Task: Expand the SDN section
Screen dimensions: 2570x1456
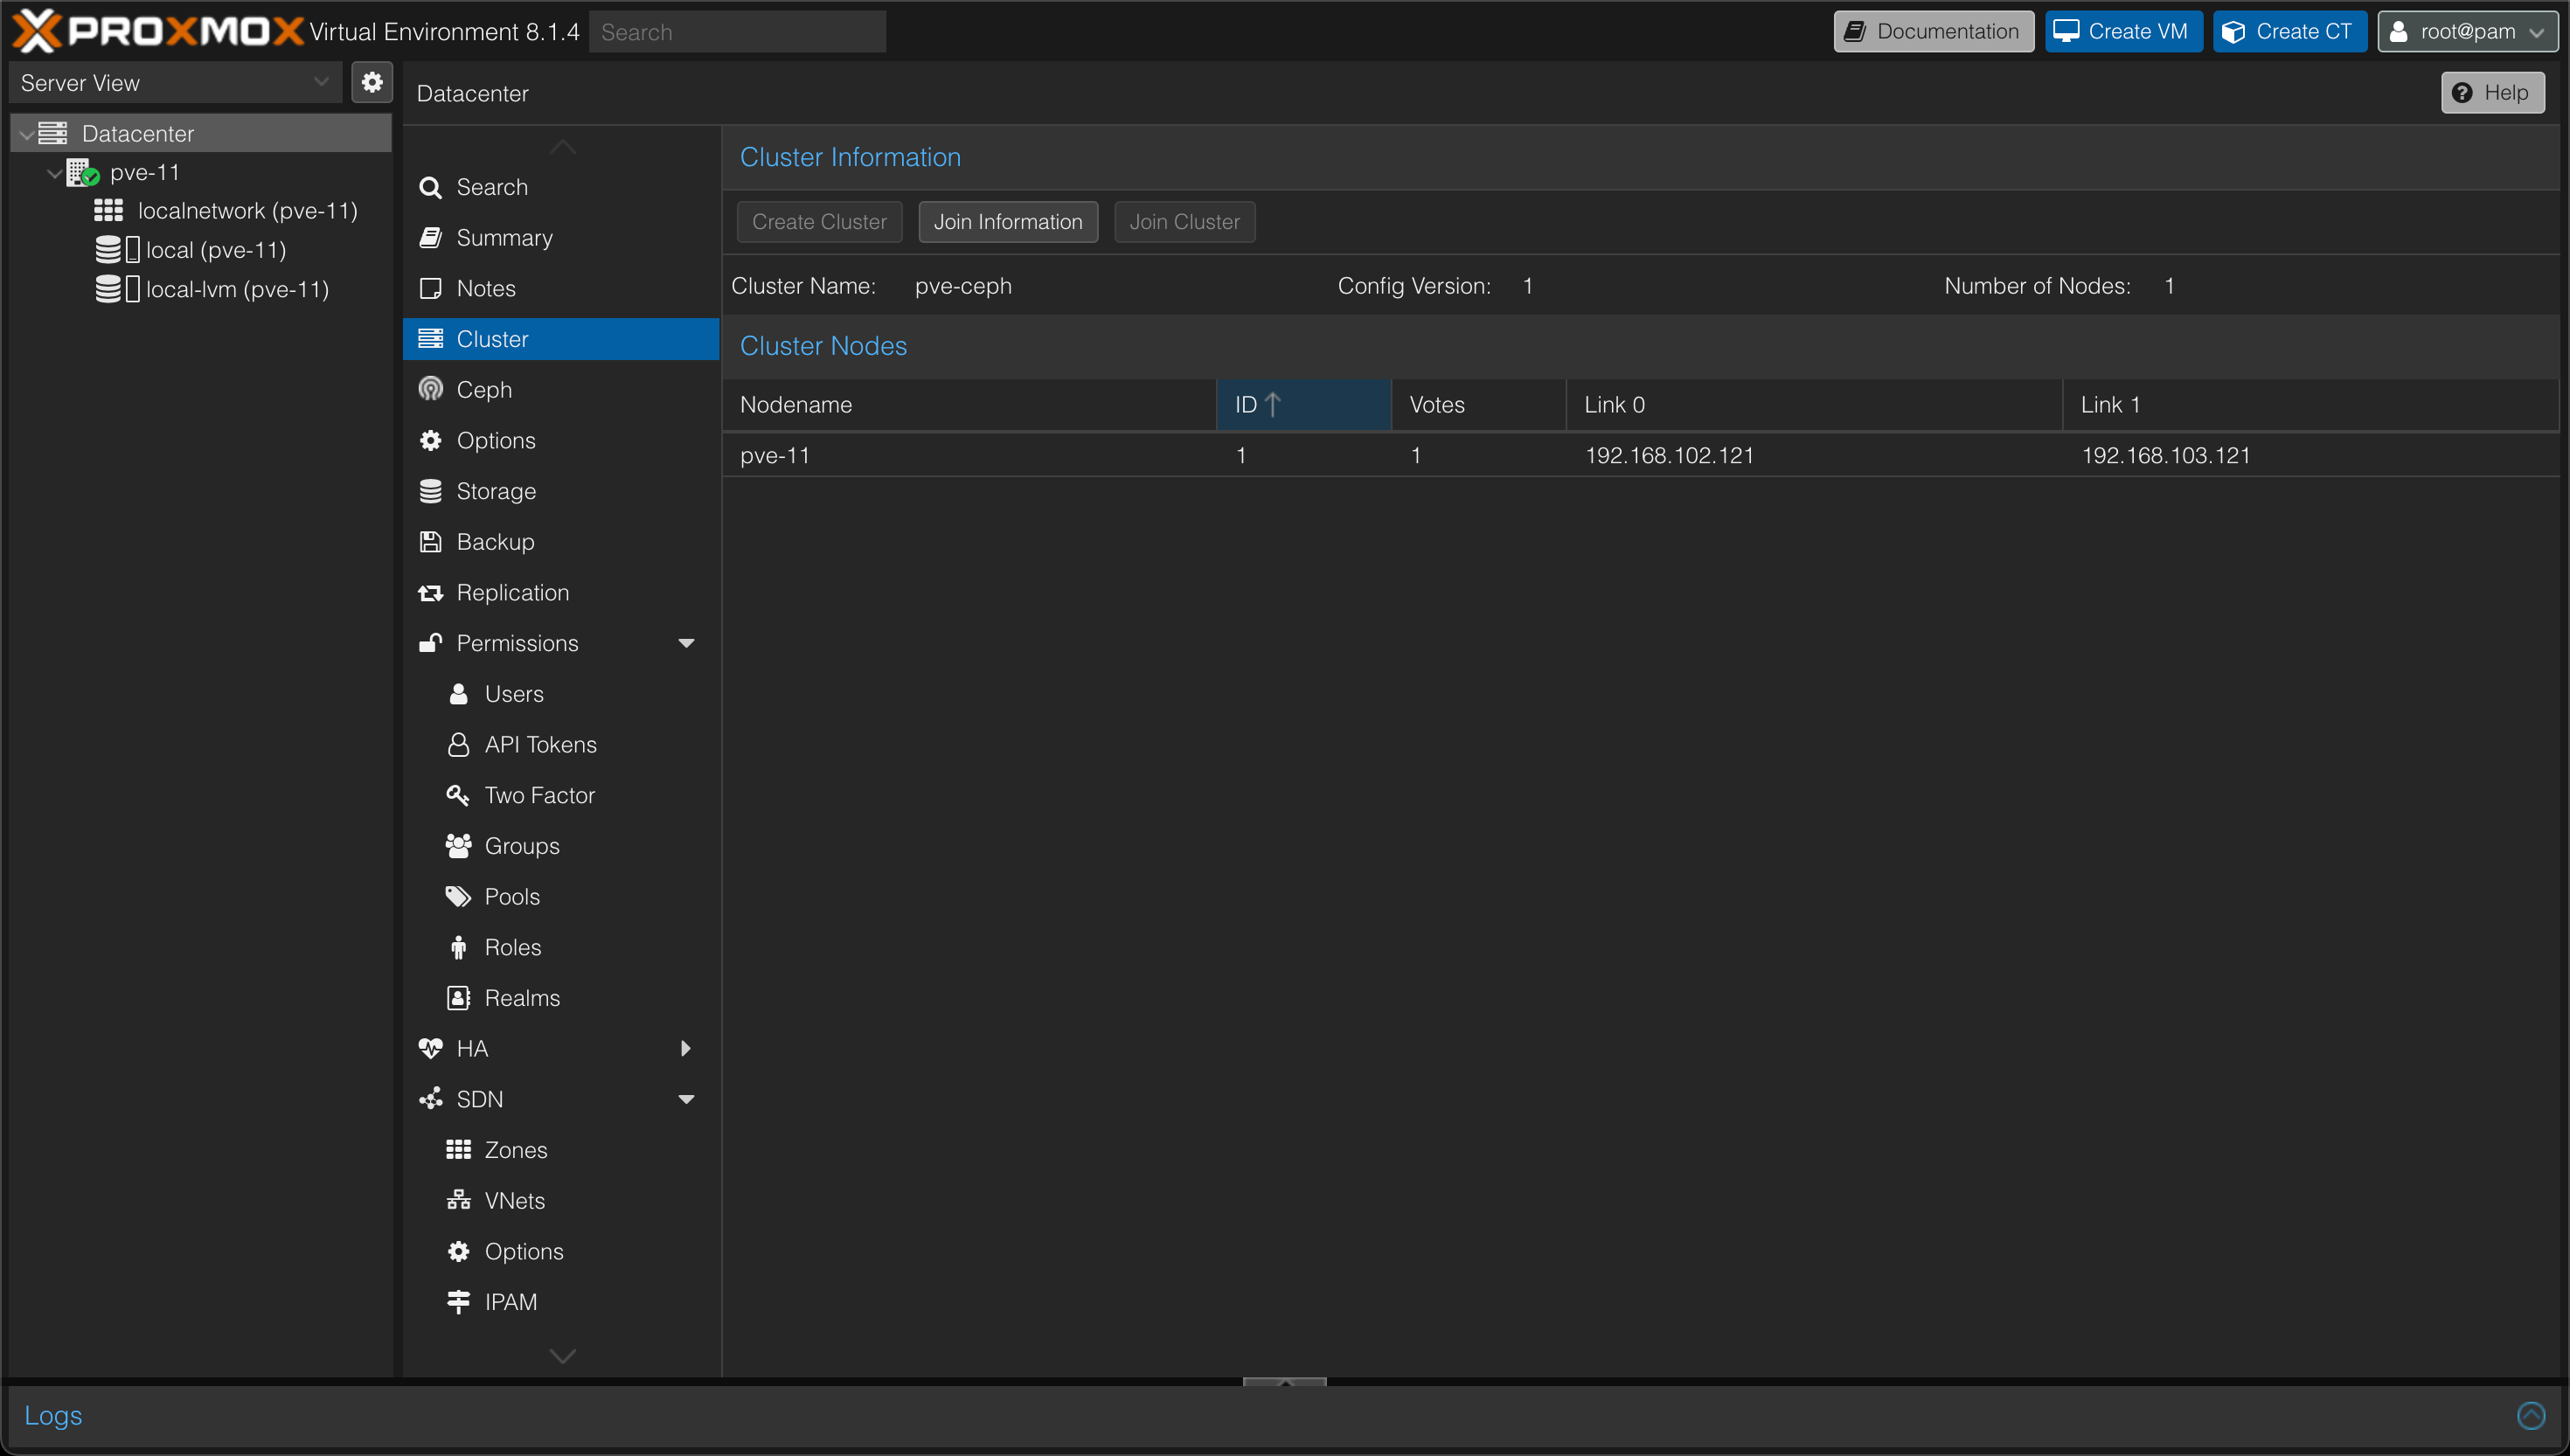Action: tap(686, 1098)
